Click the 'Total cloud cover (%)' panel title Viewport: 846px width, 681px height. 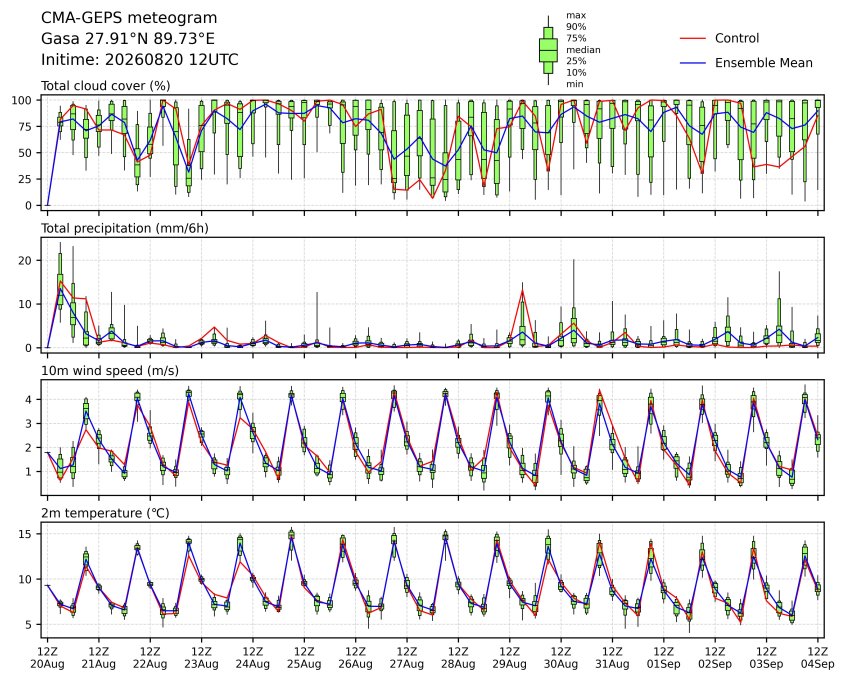(x=106, y=86)
